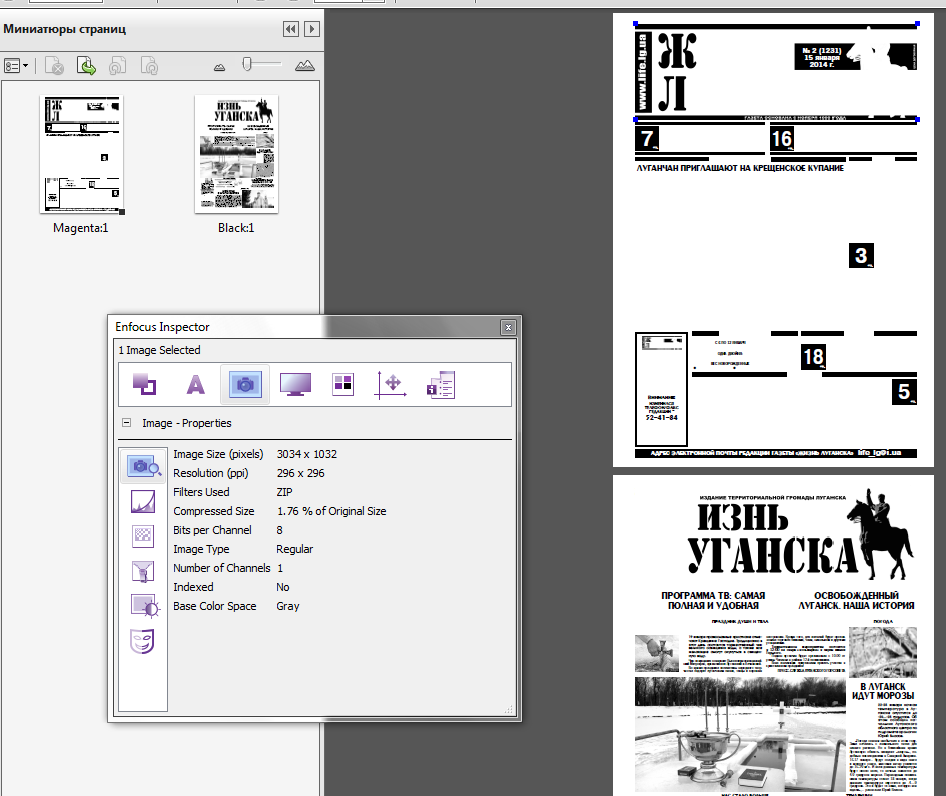Click the '296 x 296' resolution value

coord(300,473)
